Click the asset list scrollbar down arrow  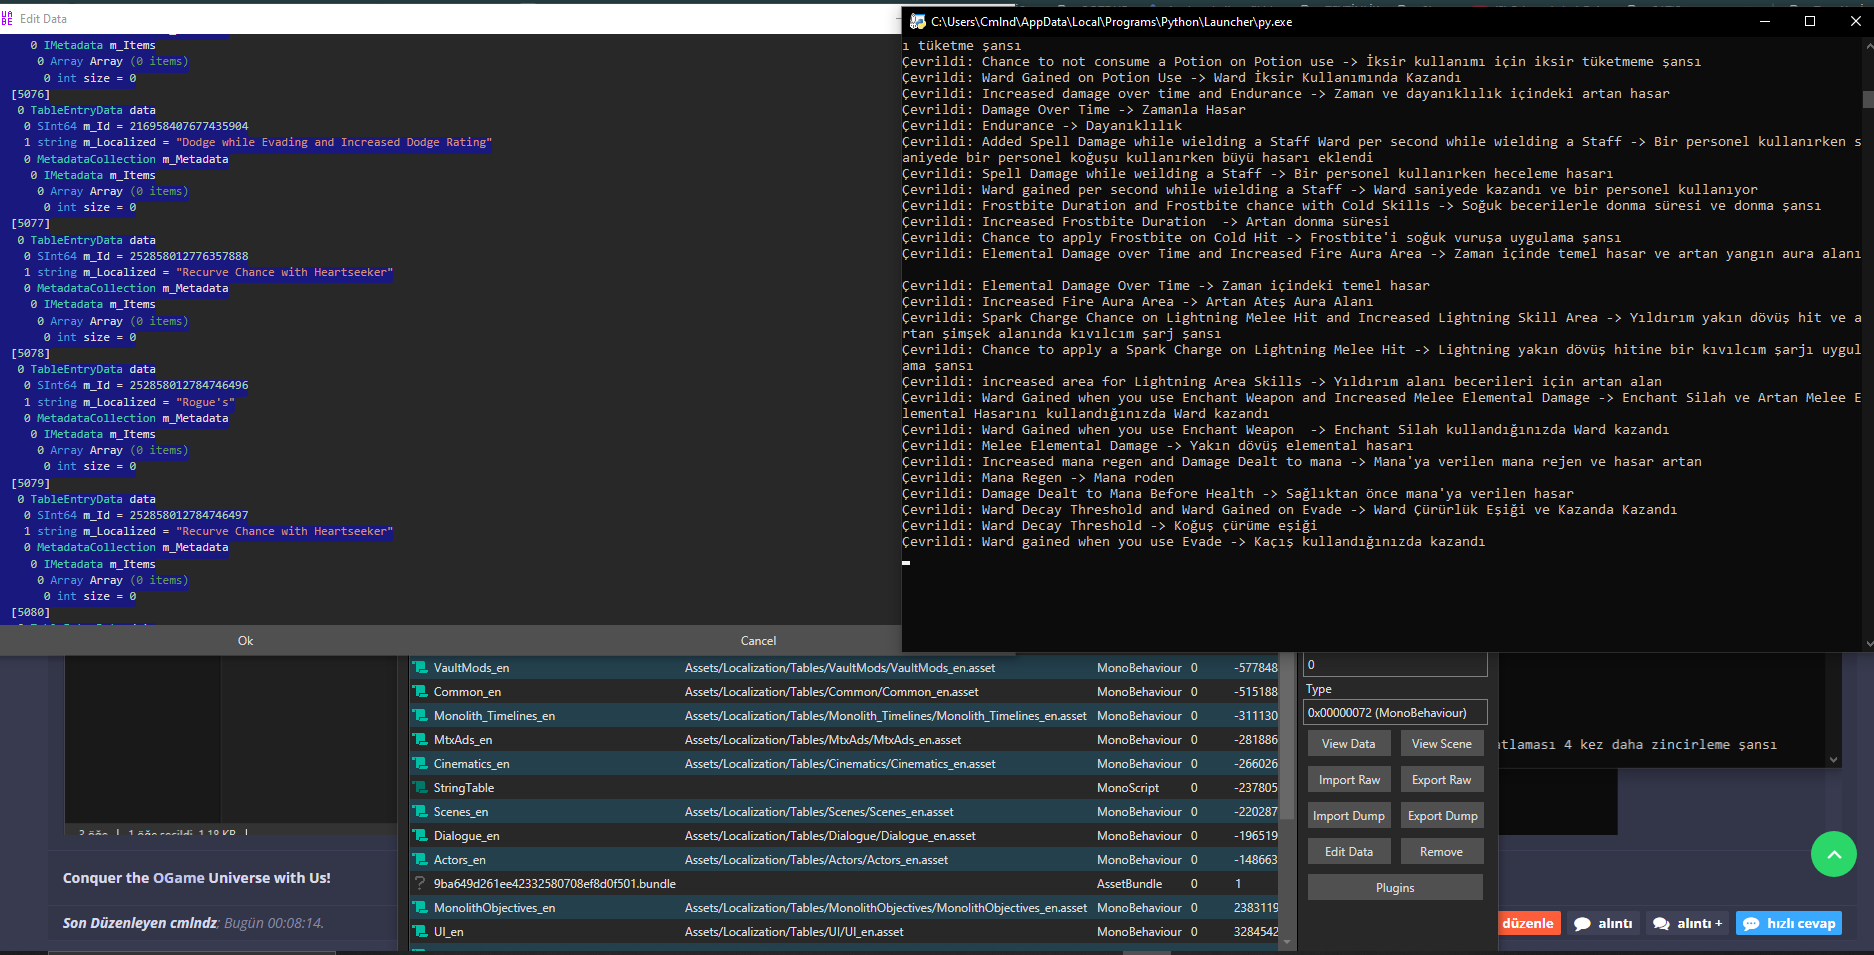[x=1287, y=942]
